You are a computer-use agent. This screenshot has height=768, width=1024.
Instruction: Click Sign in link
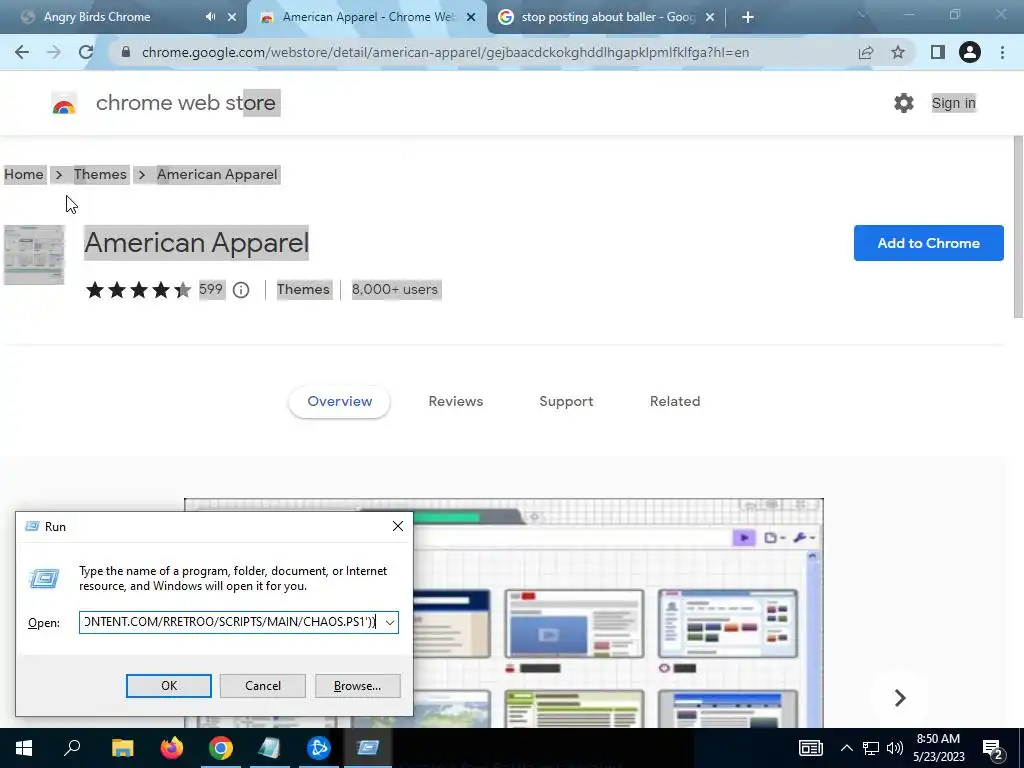[953, 103]
